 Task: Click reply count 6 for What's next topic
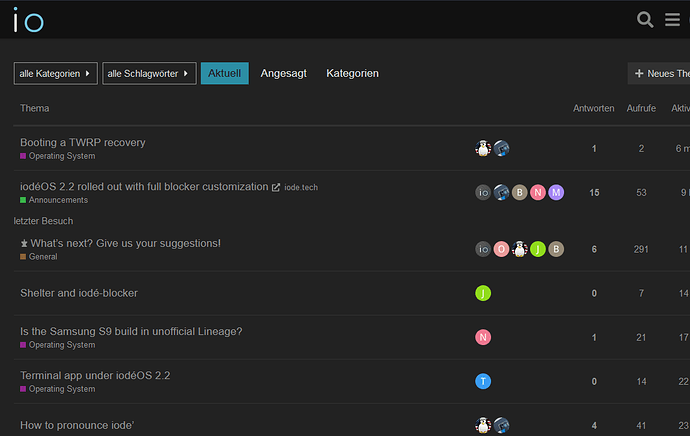(x=594, y=249)
